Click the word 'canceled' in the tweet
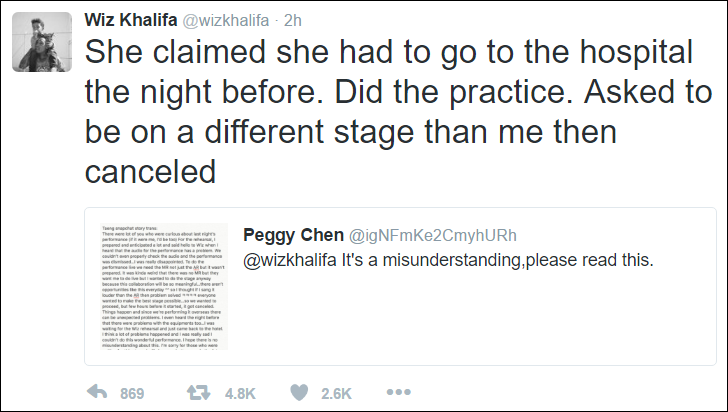The height and width of the screenshot is (412, 728). 150,172
